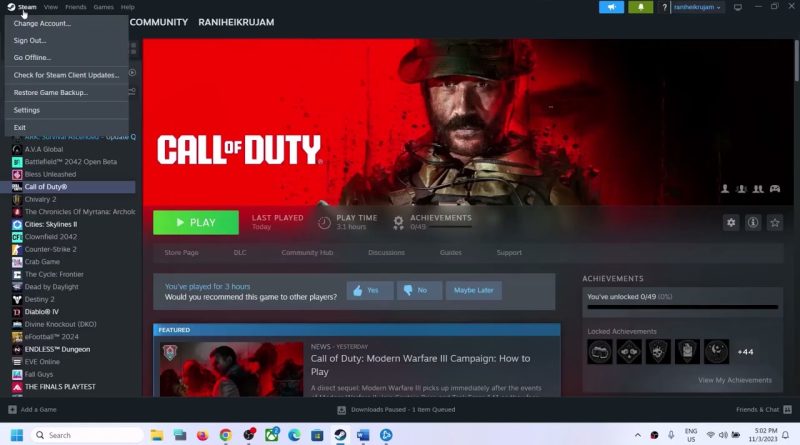Recommend game with Yes button
This screenshot has height=445, width=800.
pyautogui.click(x=370, y=290)
